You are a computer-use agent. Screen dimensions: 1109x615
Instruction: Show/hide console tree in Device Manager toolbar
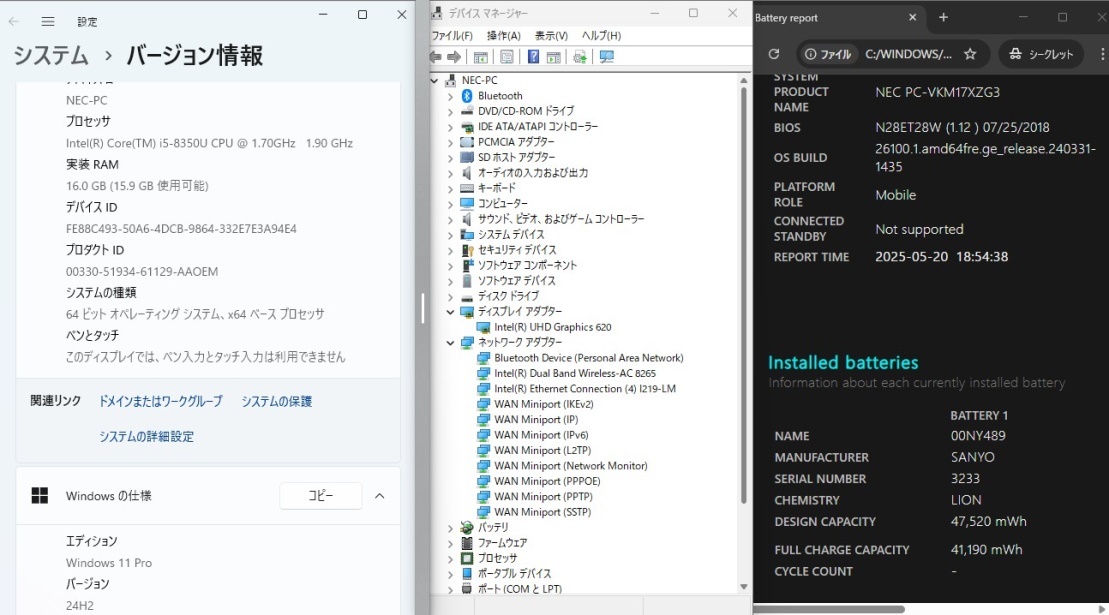[x=481, y=57]
